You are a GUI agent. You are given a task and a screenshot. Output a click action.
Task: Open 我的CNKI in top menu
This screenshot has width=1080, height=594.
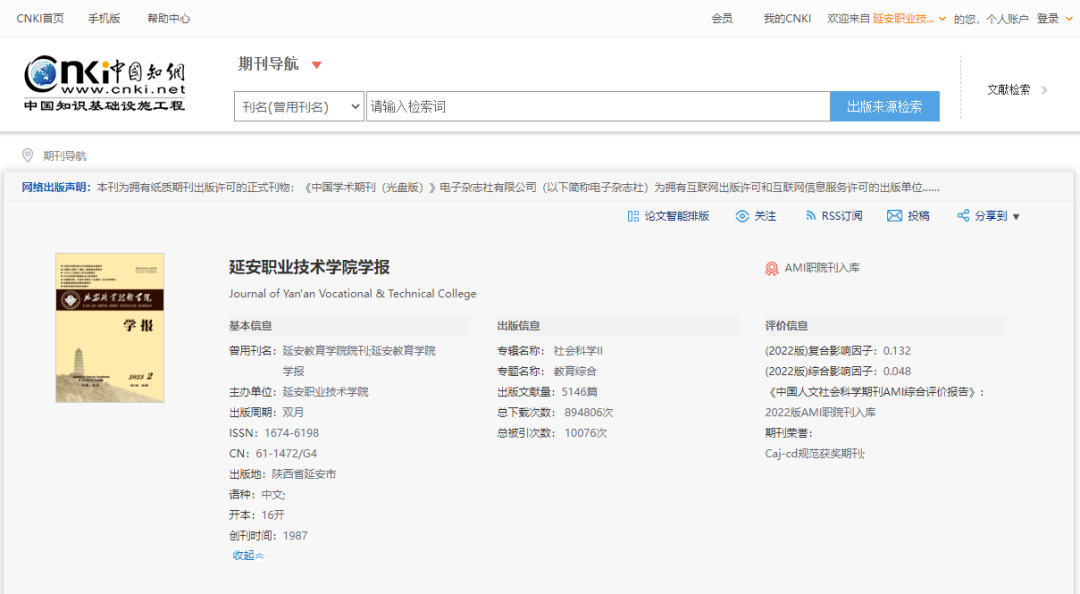coord(787,19)
